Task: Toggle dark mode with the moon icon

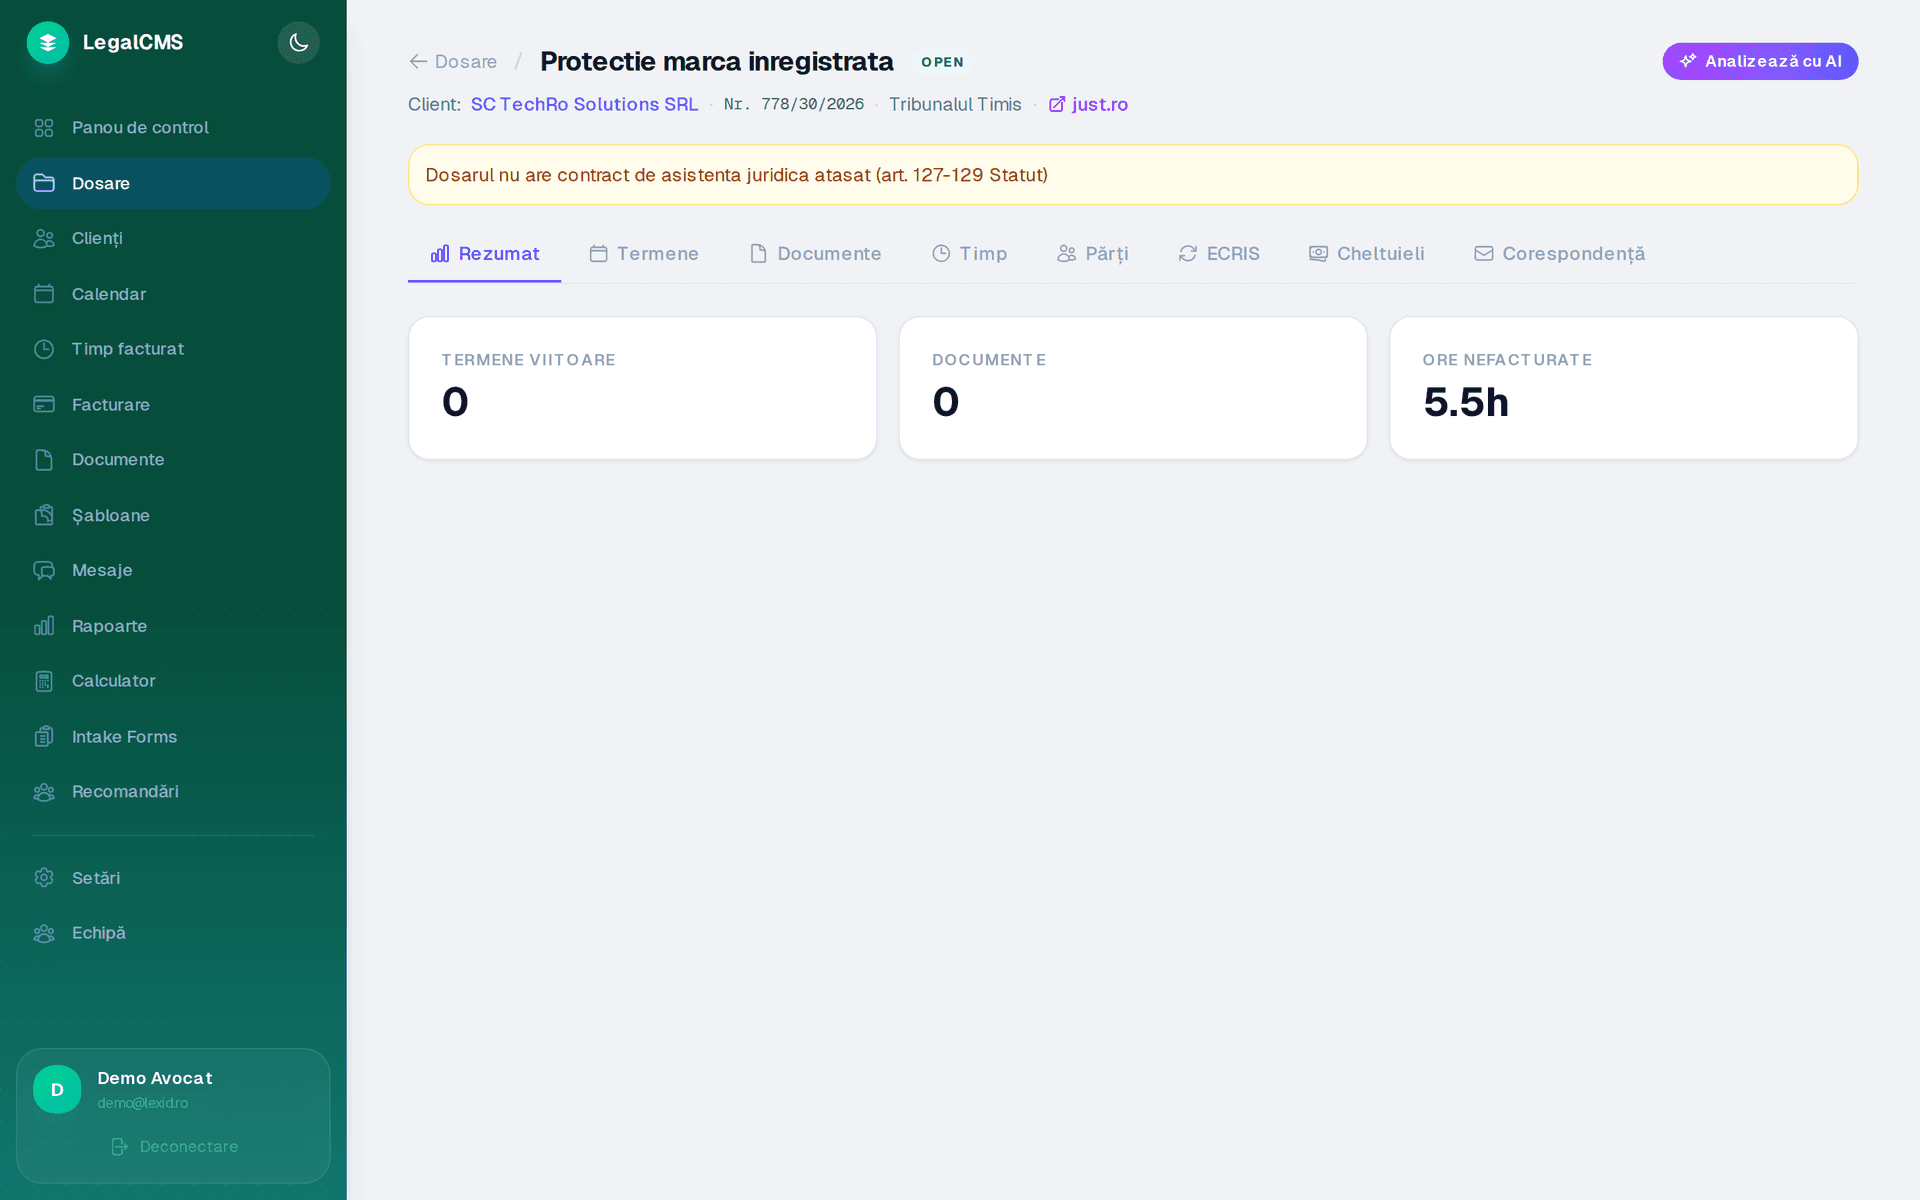Action: [x=298, y=42]
